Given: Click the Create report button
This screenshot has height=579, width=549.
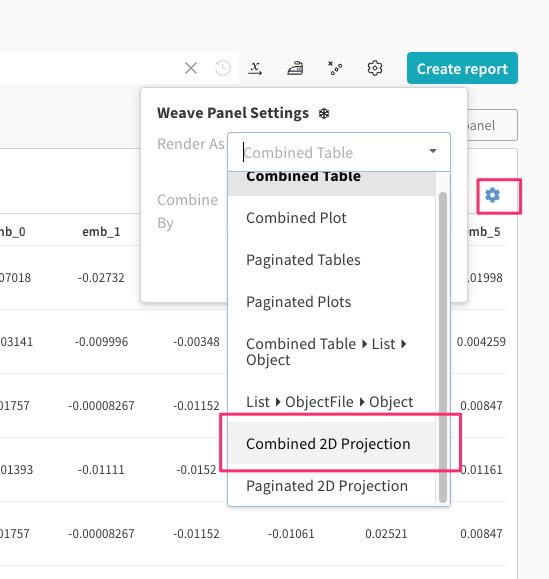Looking at the screenshot, I should coord(462,68).
